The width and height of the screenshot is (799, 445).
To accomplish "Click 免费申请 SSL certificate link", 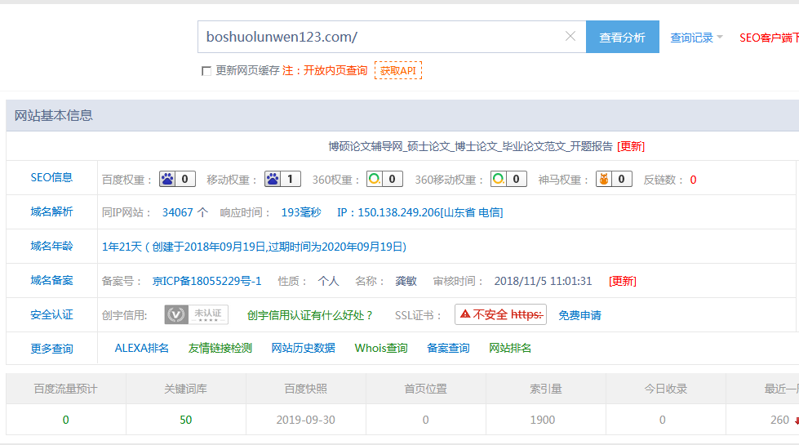I will (x=580, y=315).
